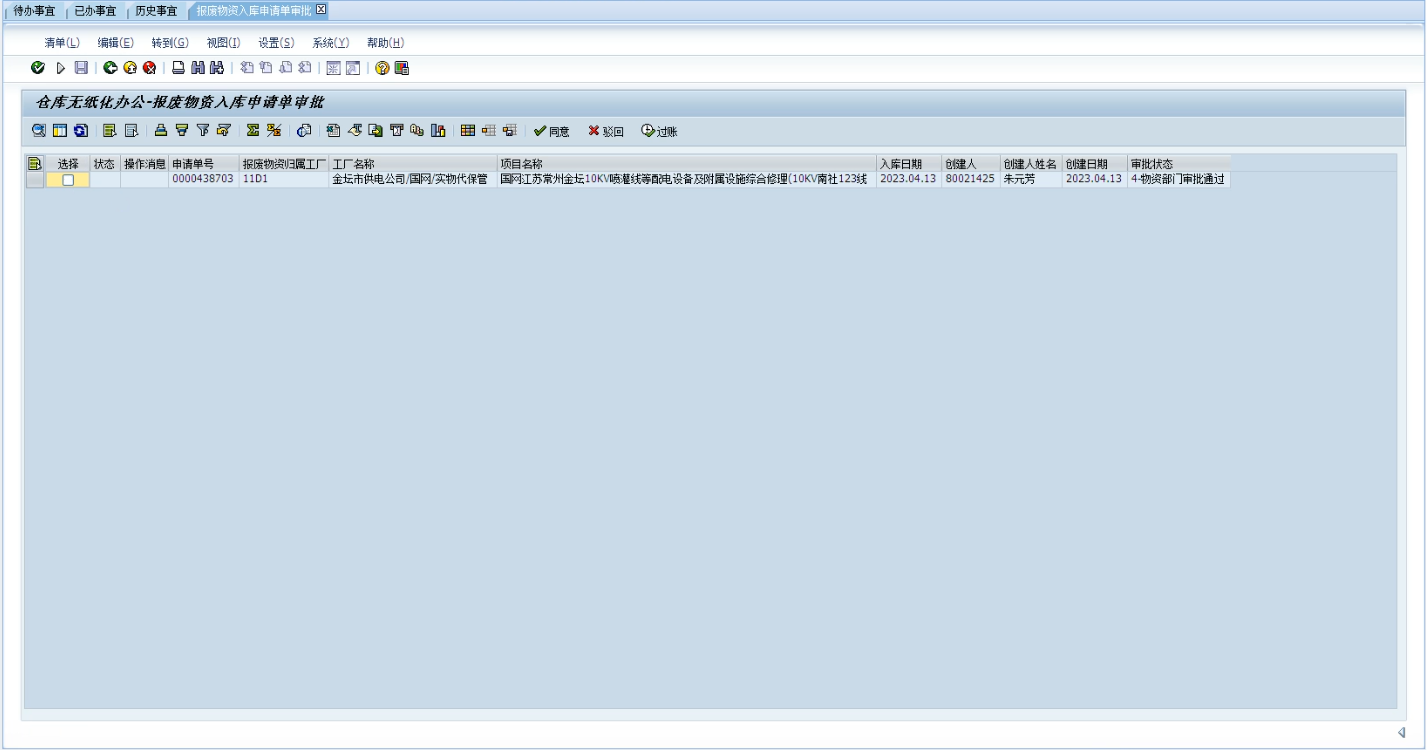Viewport: 1427px width, 750px height.
Task: Click the Print icon in toolbar
Action: point(178,68)
